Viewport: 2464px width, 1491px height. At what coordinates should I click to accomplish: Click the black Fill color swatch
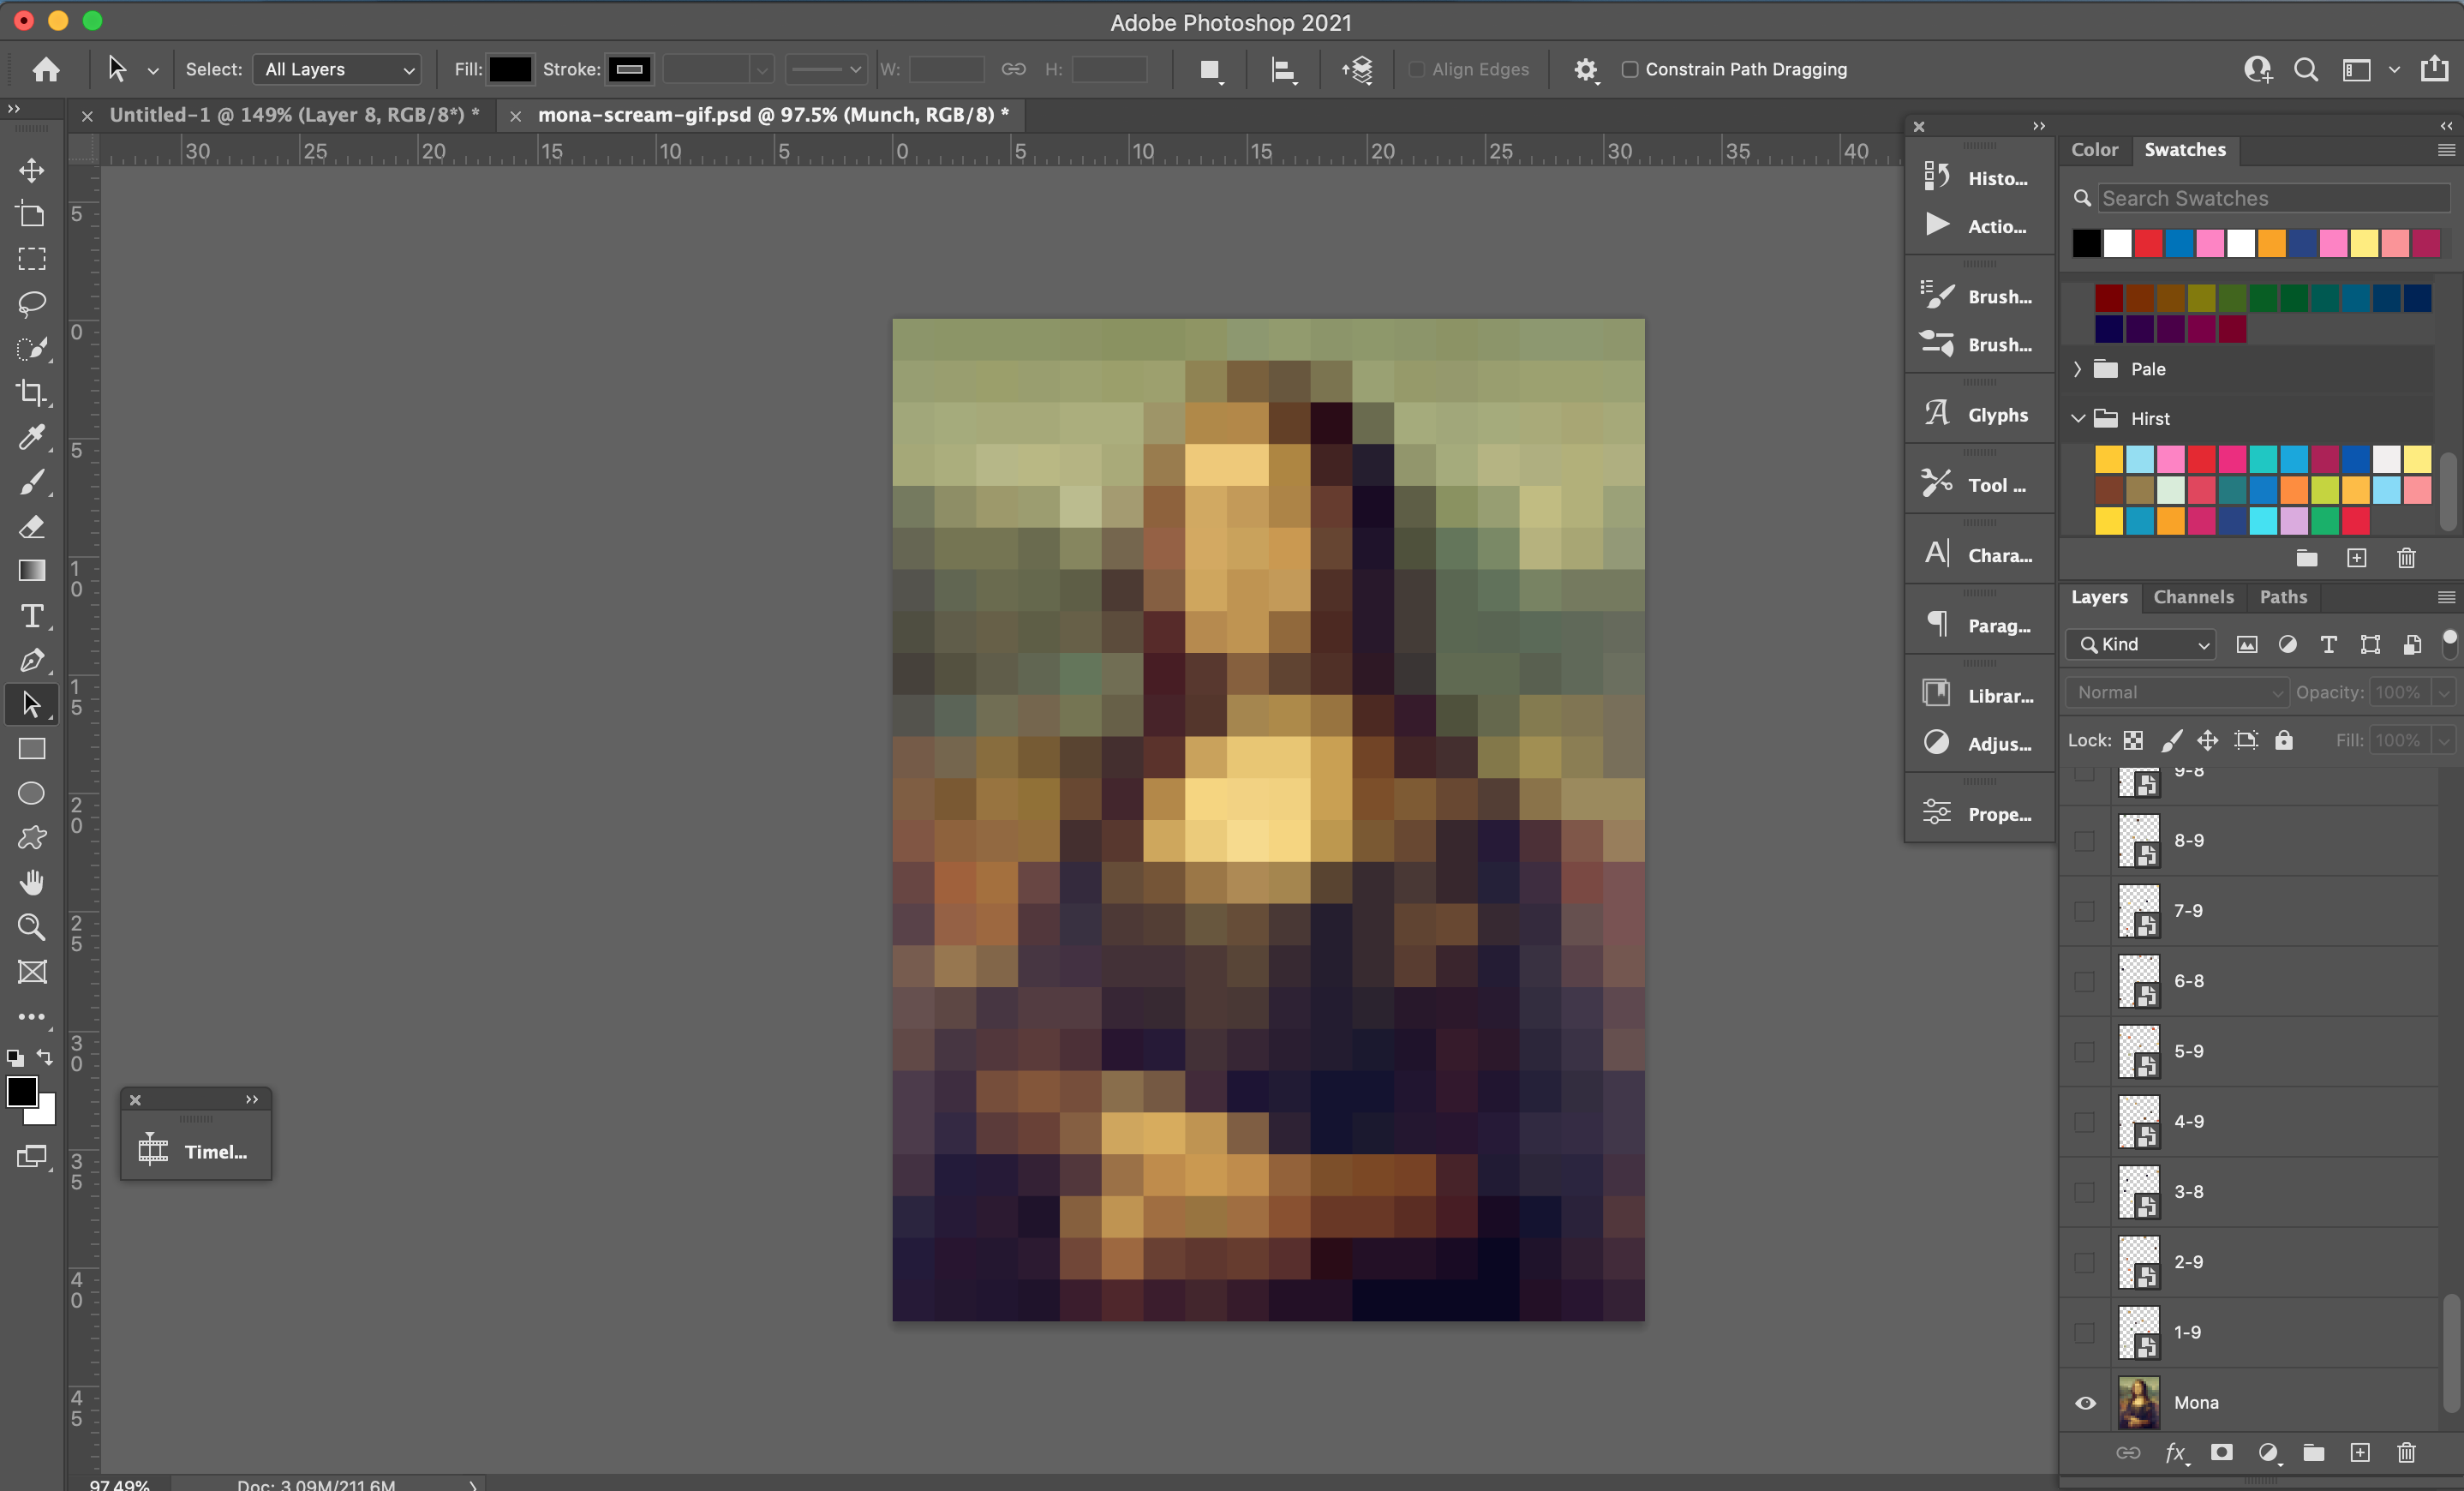tap(510, 69)
